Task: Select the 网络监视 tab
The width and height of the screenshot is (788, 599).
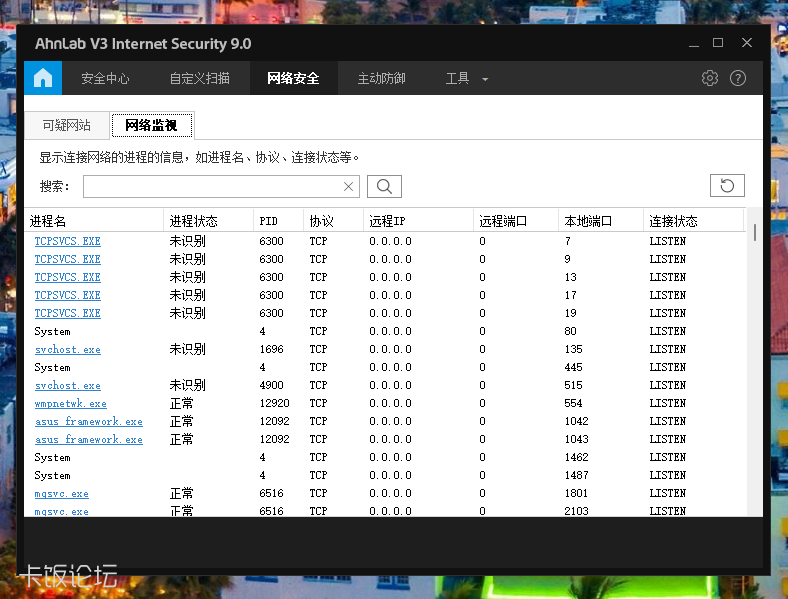Action: [x=151, y=125]
